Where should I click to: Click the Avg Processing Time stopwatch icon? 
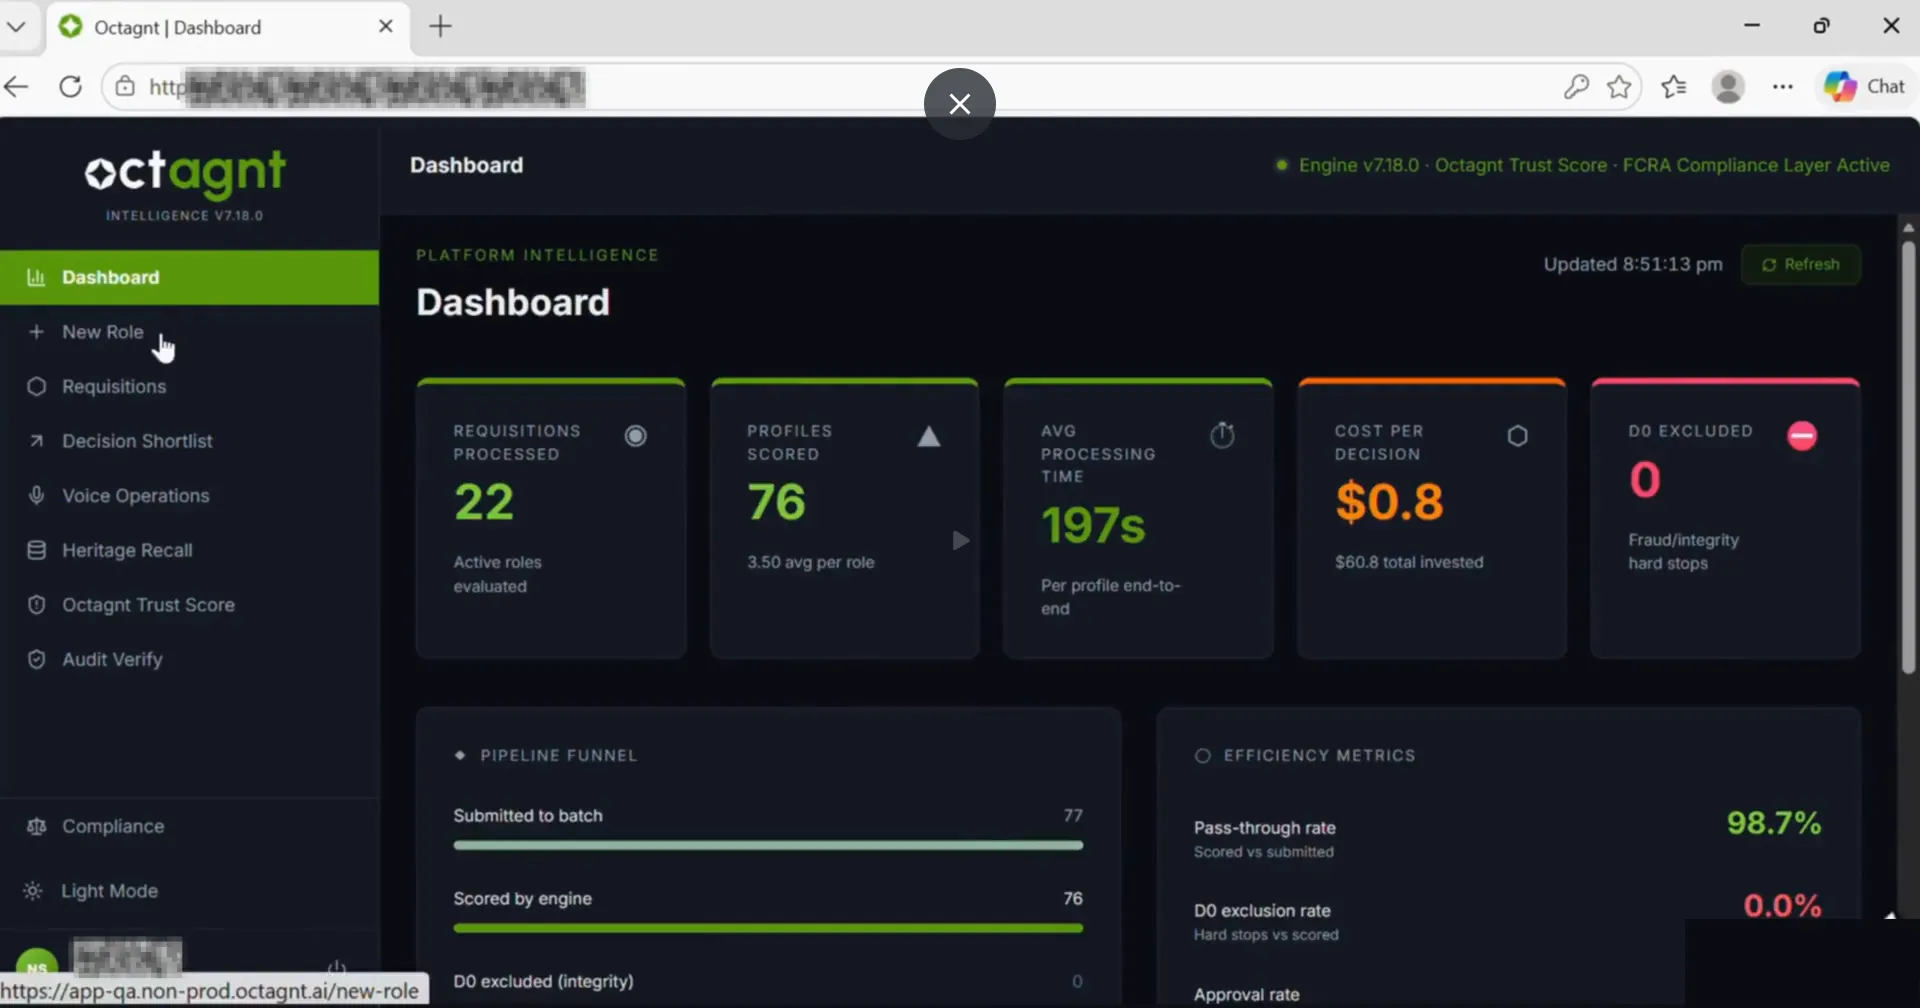coord(1222,435)
